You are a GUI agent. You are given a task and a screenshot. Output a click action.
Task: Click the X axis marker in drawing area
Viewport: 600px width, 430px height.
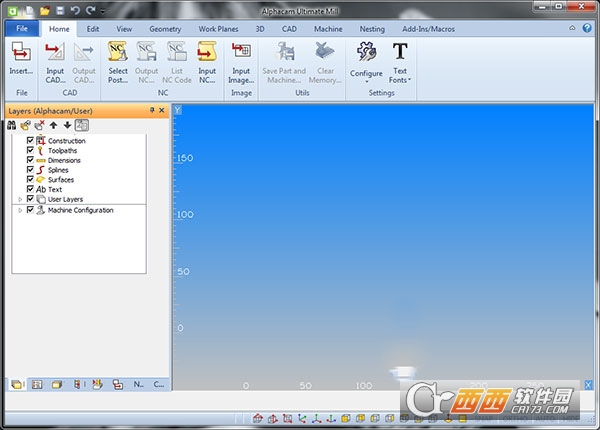pyautogui.click(x=589, y=385)
